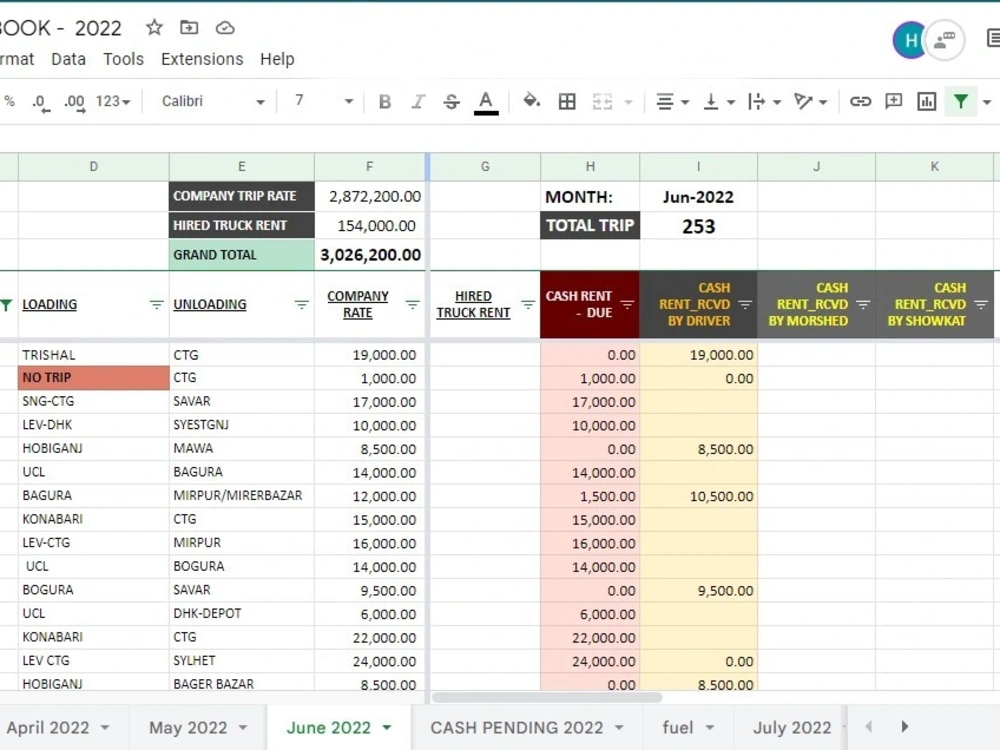The height and width of the screenshot is (750, 1000).
Task: Select the BAGER BAZAR cell
Action: 242,684
